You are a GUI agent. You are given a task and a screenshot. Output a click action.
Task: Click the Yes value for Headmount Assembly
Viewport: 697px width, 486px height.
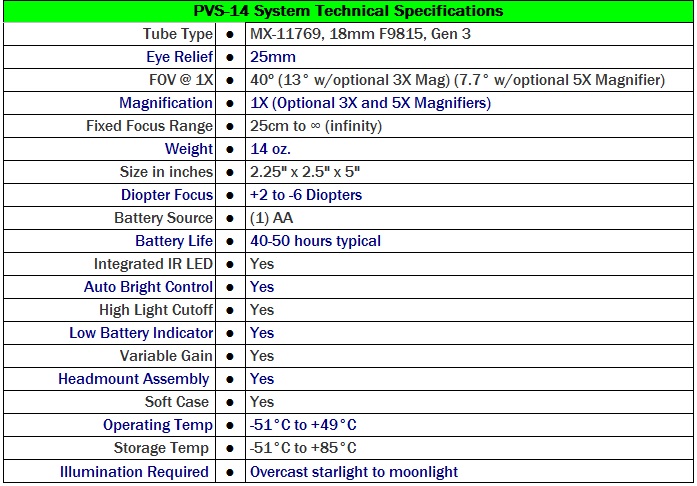point(262,379)
